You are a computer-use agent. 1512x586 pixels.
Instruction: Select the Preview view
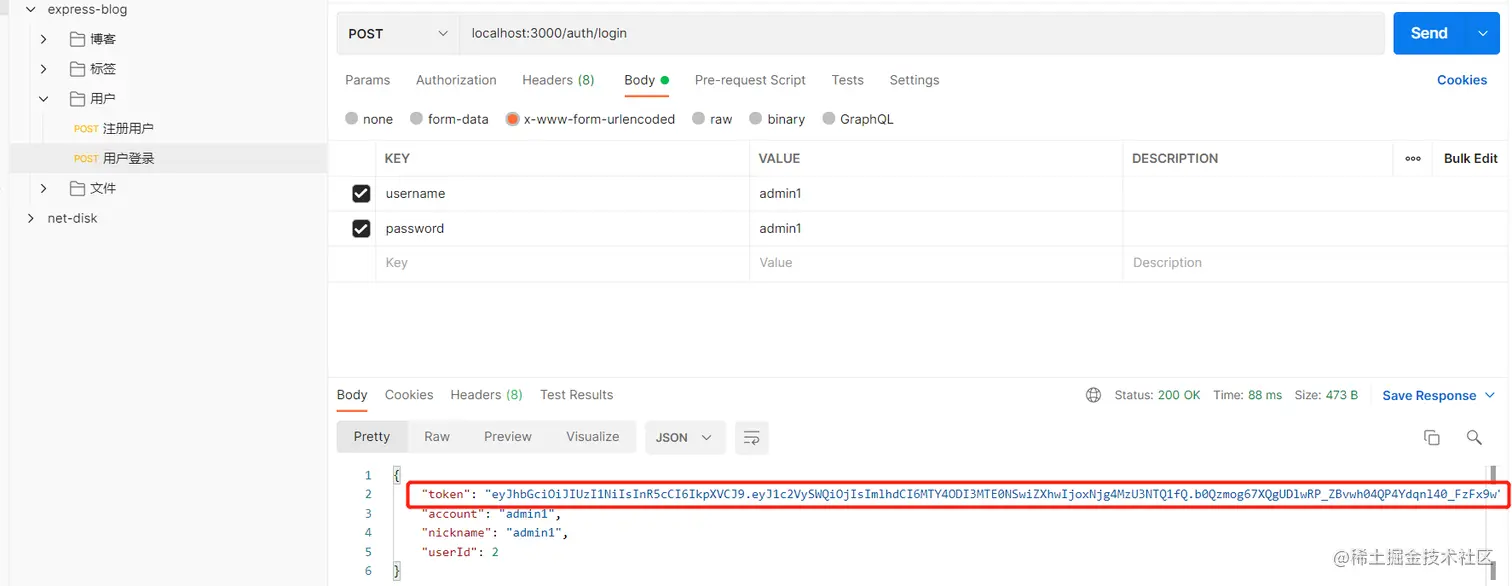(x=508, y=437)
